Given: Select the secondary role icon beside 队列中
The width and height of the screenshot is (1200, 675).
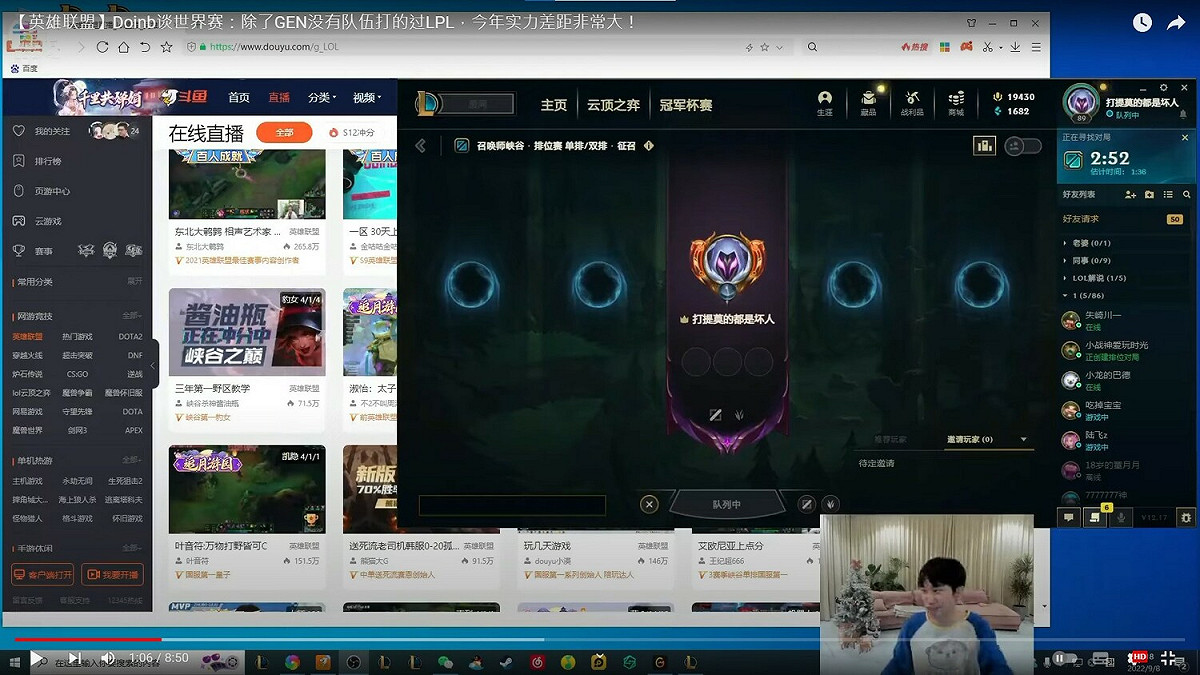Looking at the screenshot, I should point(830,504).
